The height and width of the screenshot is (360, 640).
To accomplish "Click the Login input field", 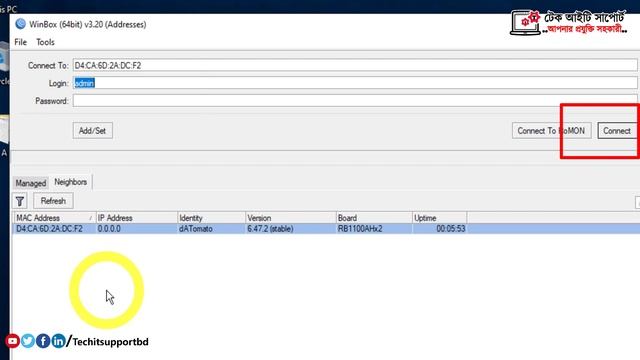I will point(355,83).
